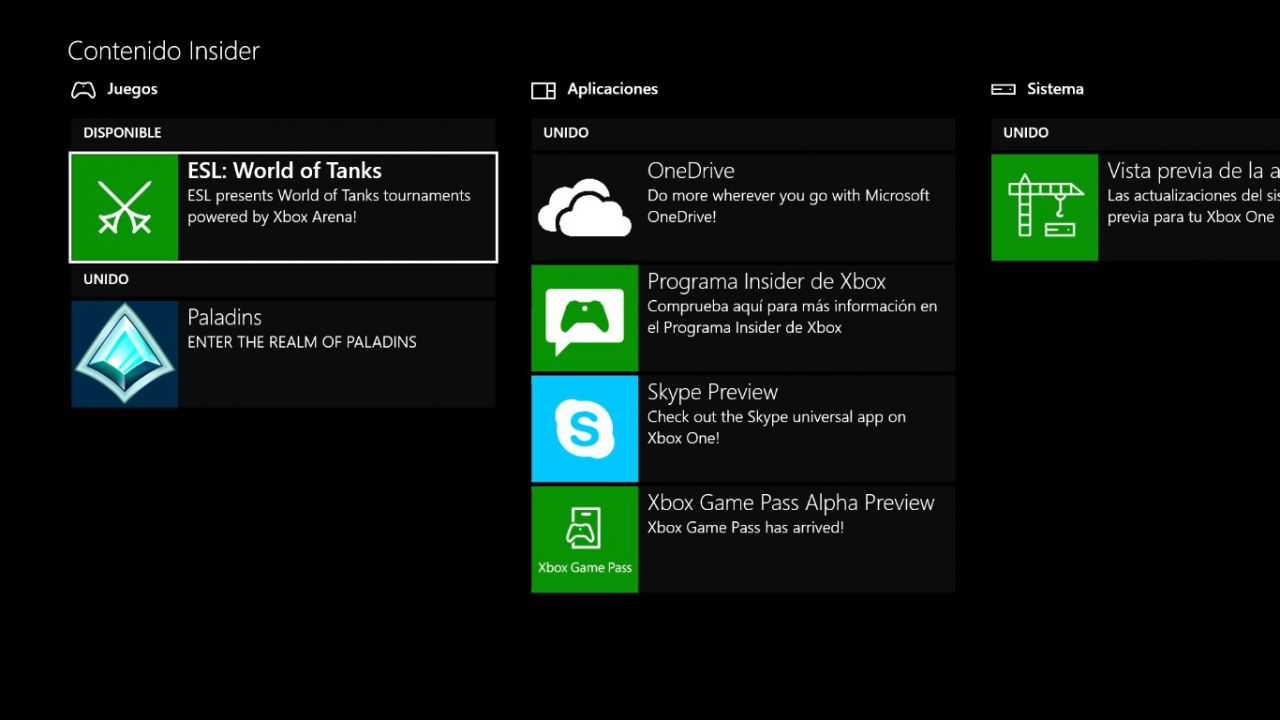The height and width of the screenshot is (720, 1280).
Task: Click the DISPONIBLE section header
Action: (x=121, y=132)
